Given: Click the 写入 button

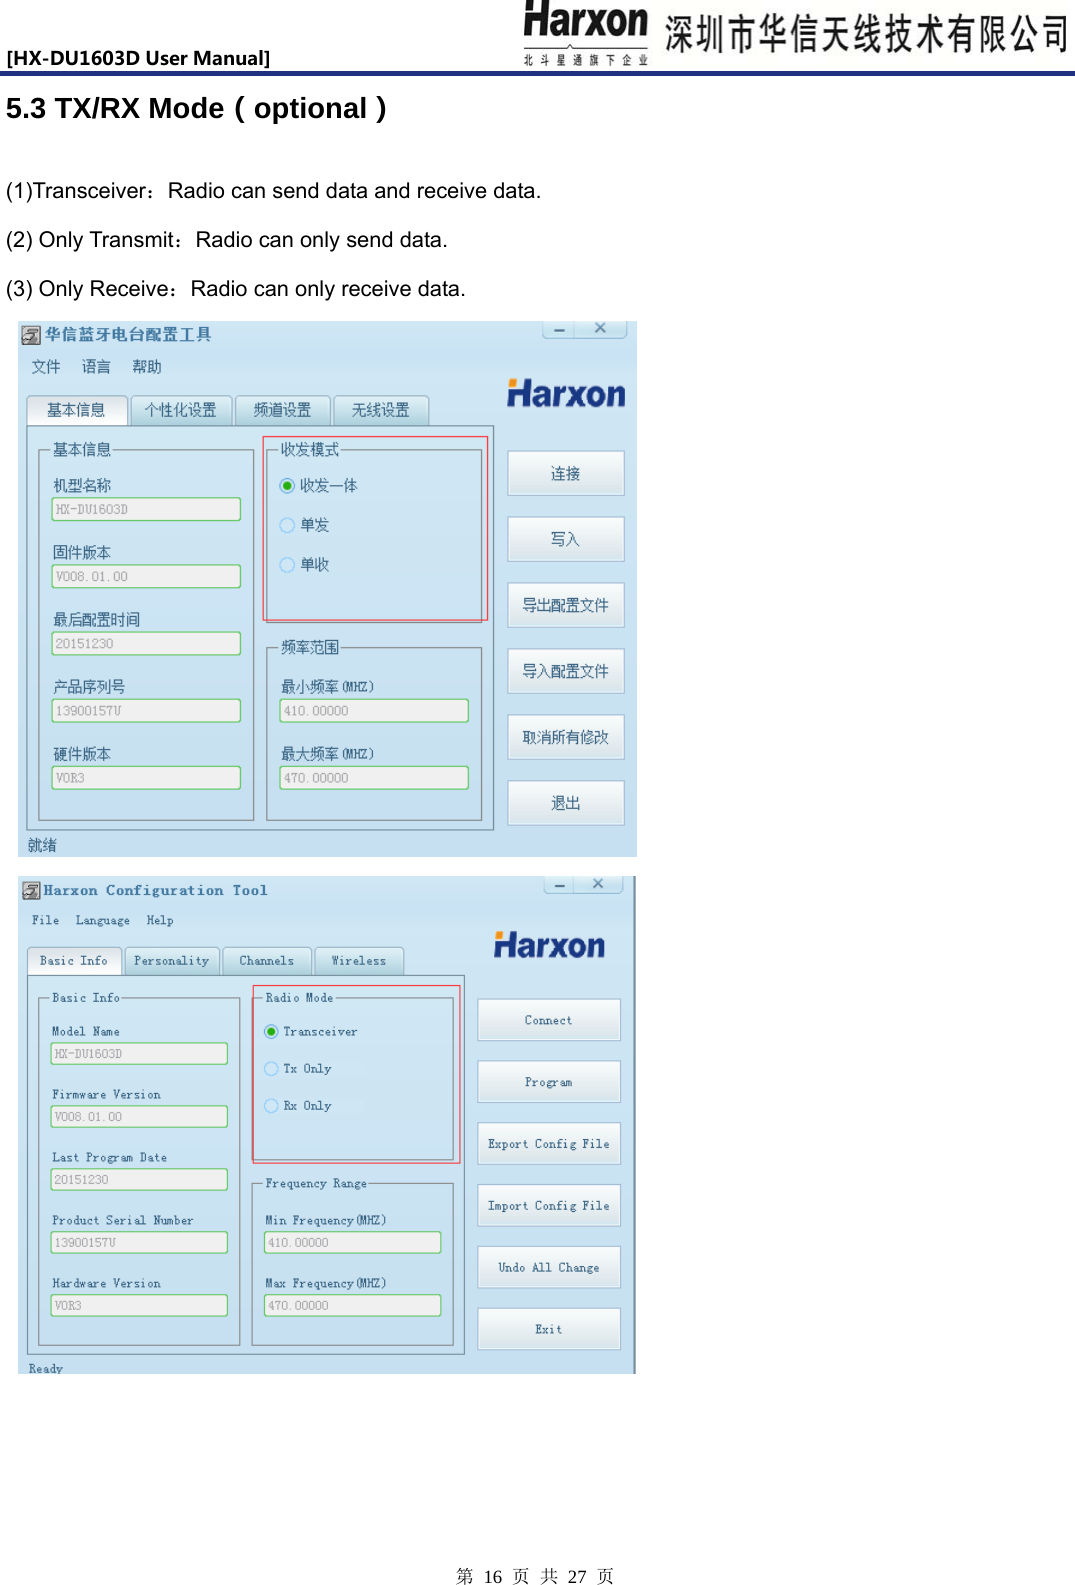Looking at the screenshot, I should point(566,539).
